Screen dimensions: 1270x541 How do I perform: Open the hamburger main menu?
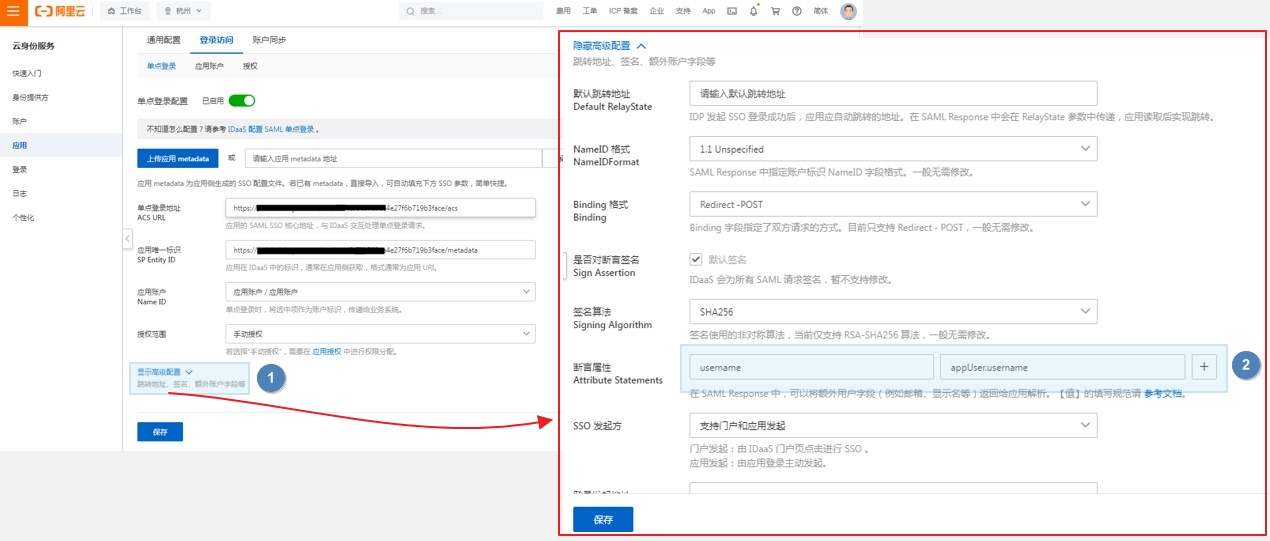tap(12, 11)
